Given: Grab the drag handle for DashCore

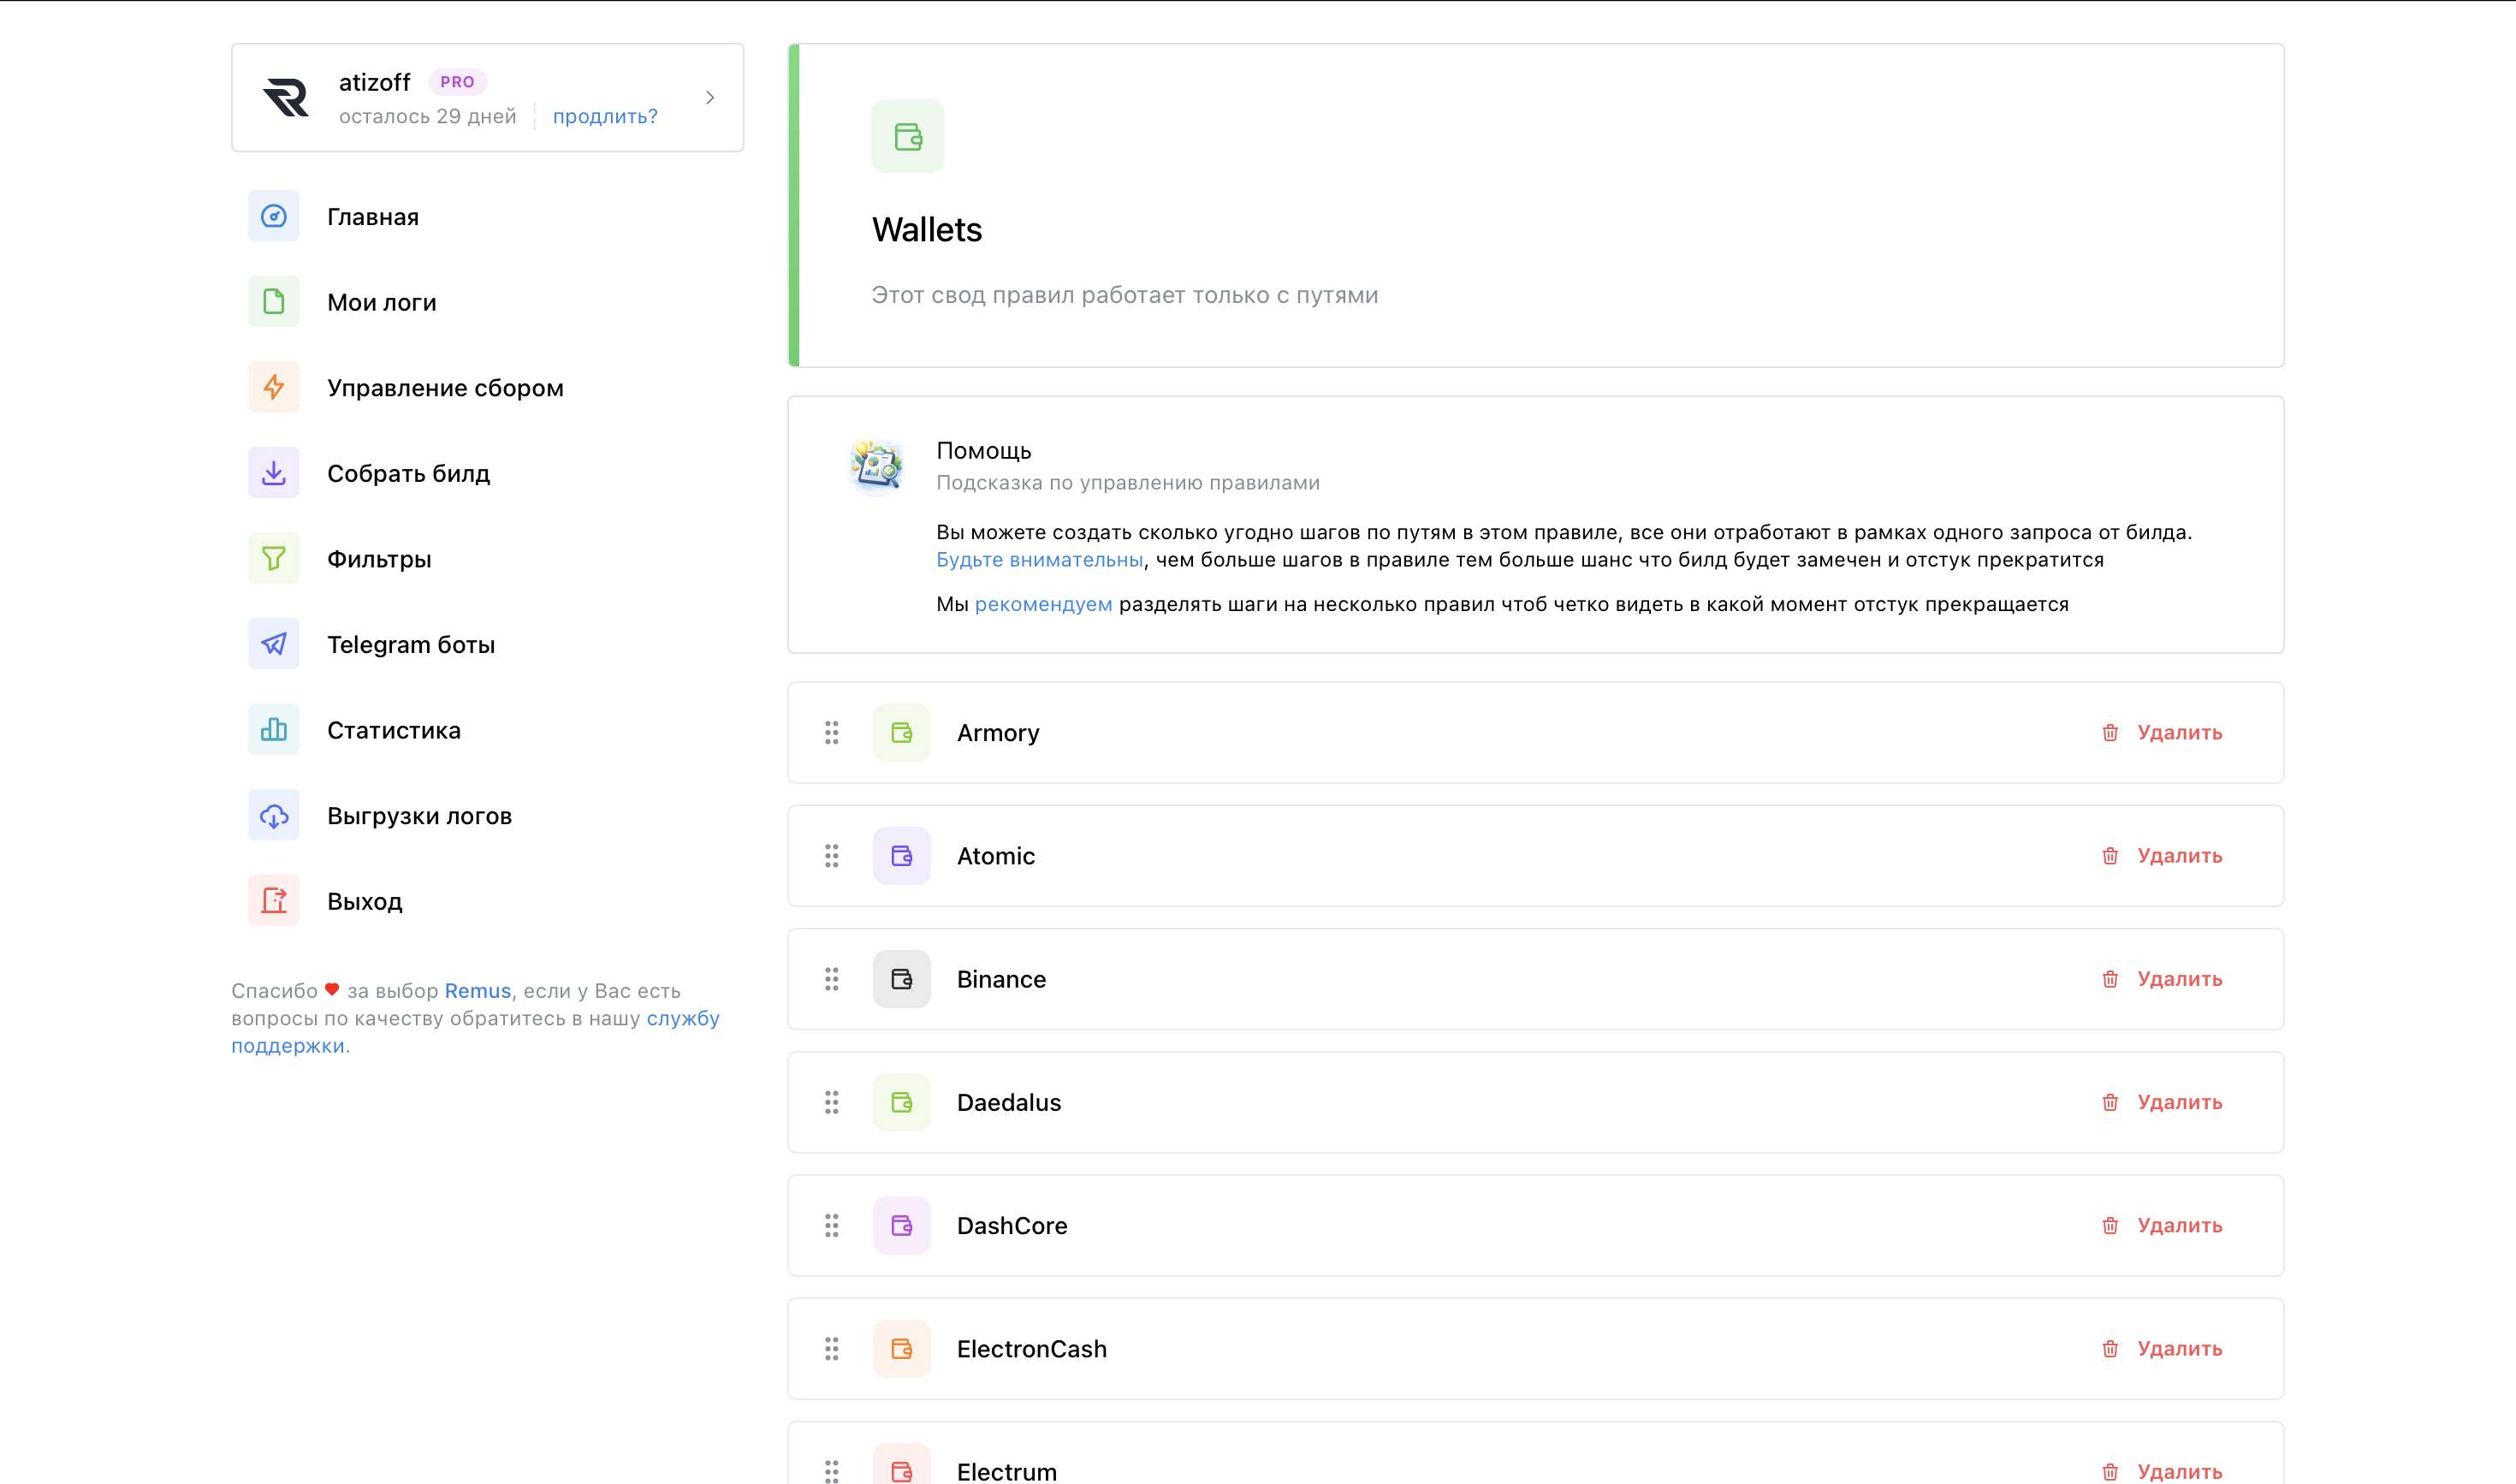Looking at the screenshot, I should tap(831, 1225).
